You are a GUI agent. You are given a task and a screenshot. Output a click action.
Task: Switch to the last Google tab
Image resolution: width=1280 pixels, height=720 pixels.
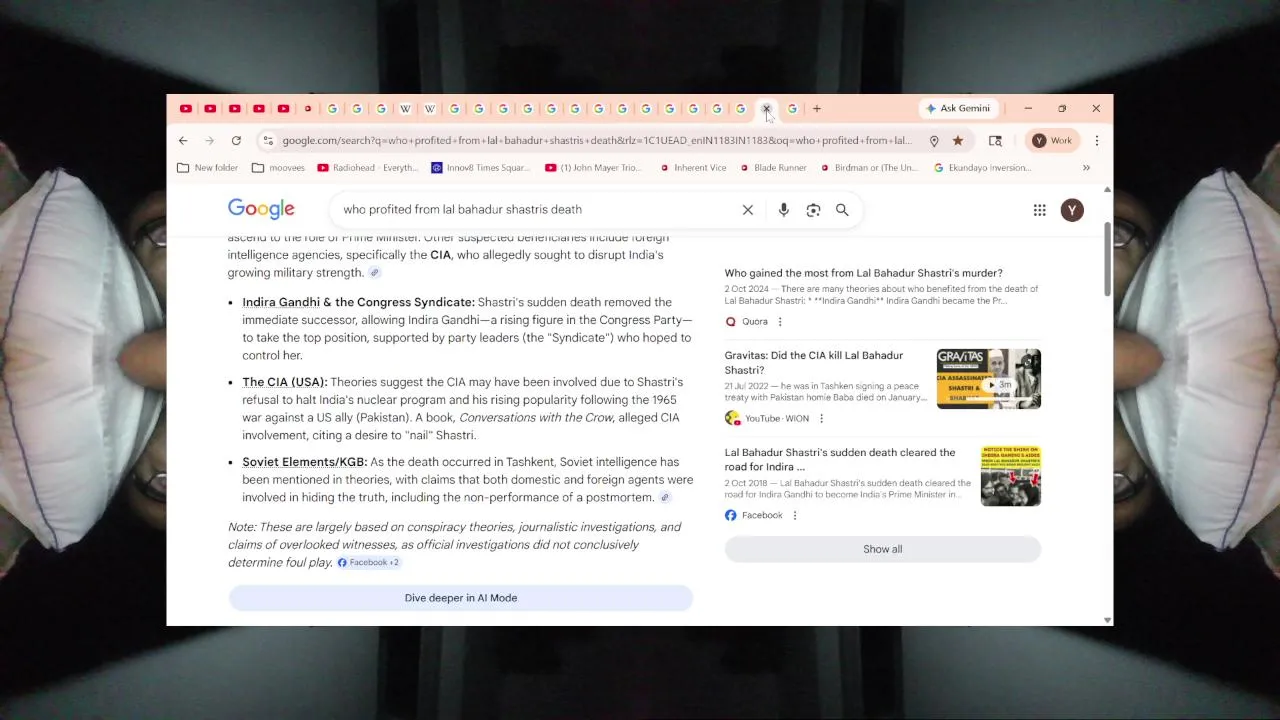(x=792, y=108)
